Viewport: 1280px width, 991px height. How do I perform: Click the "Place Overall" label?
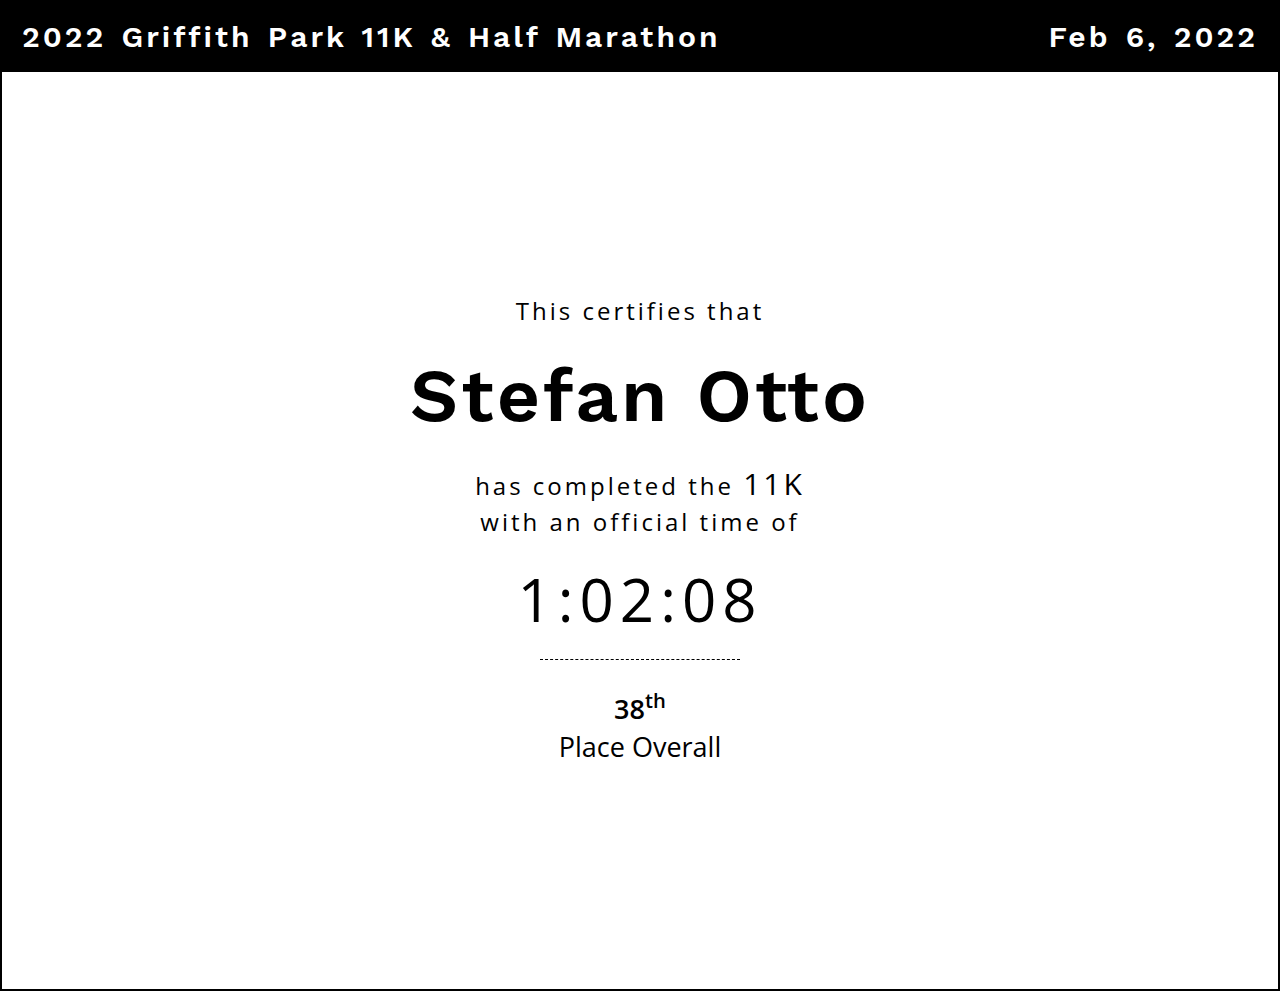tap(639, 748)
